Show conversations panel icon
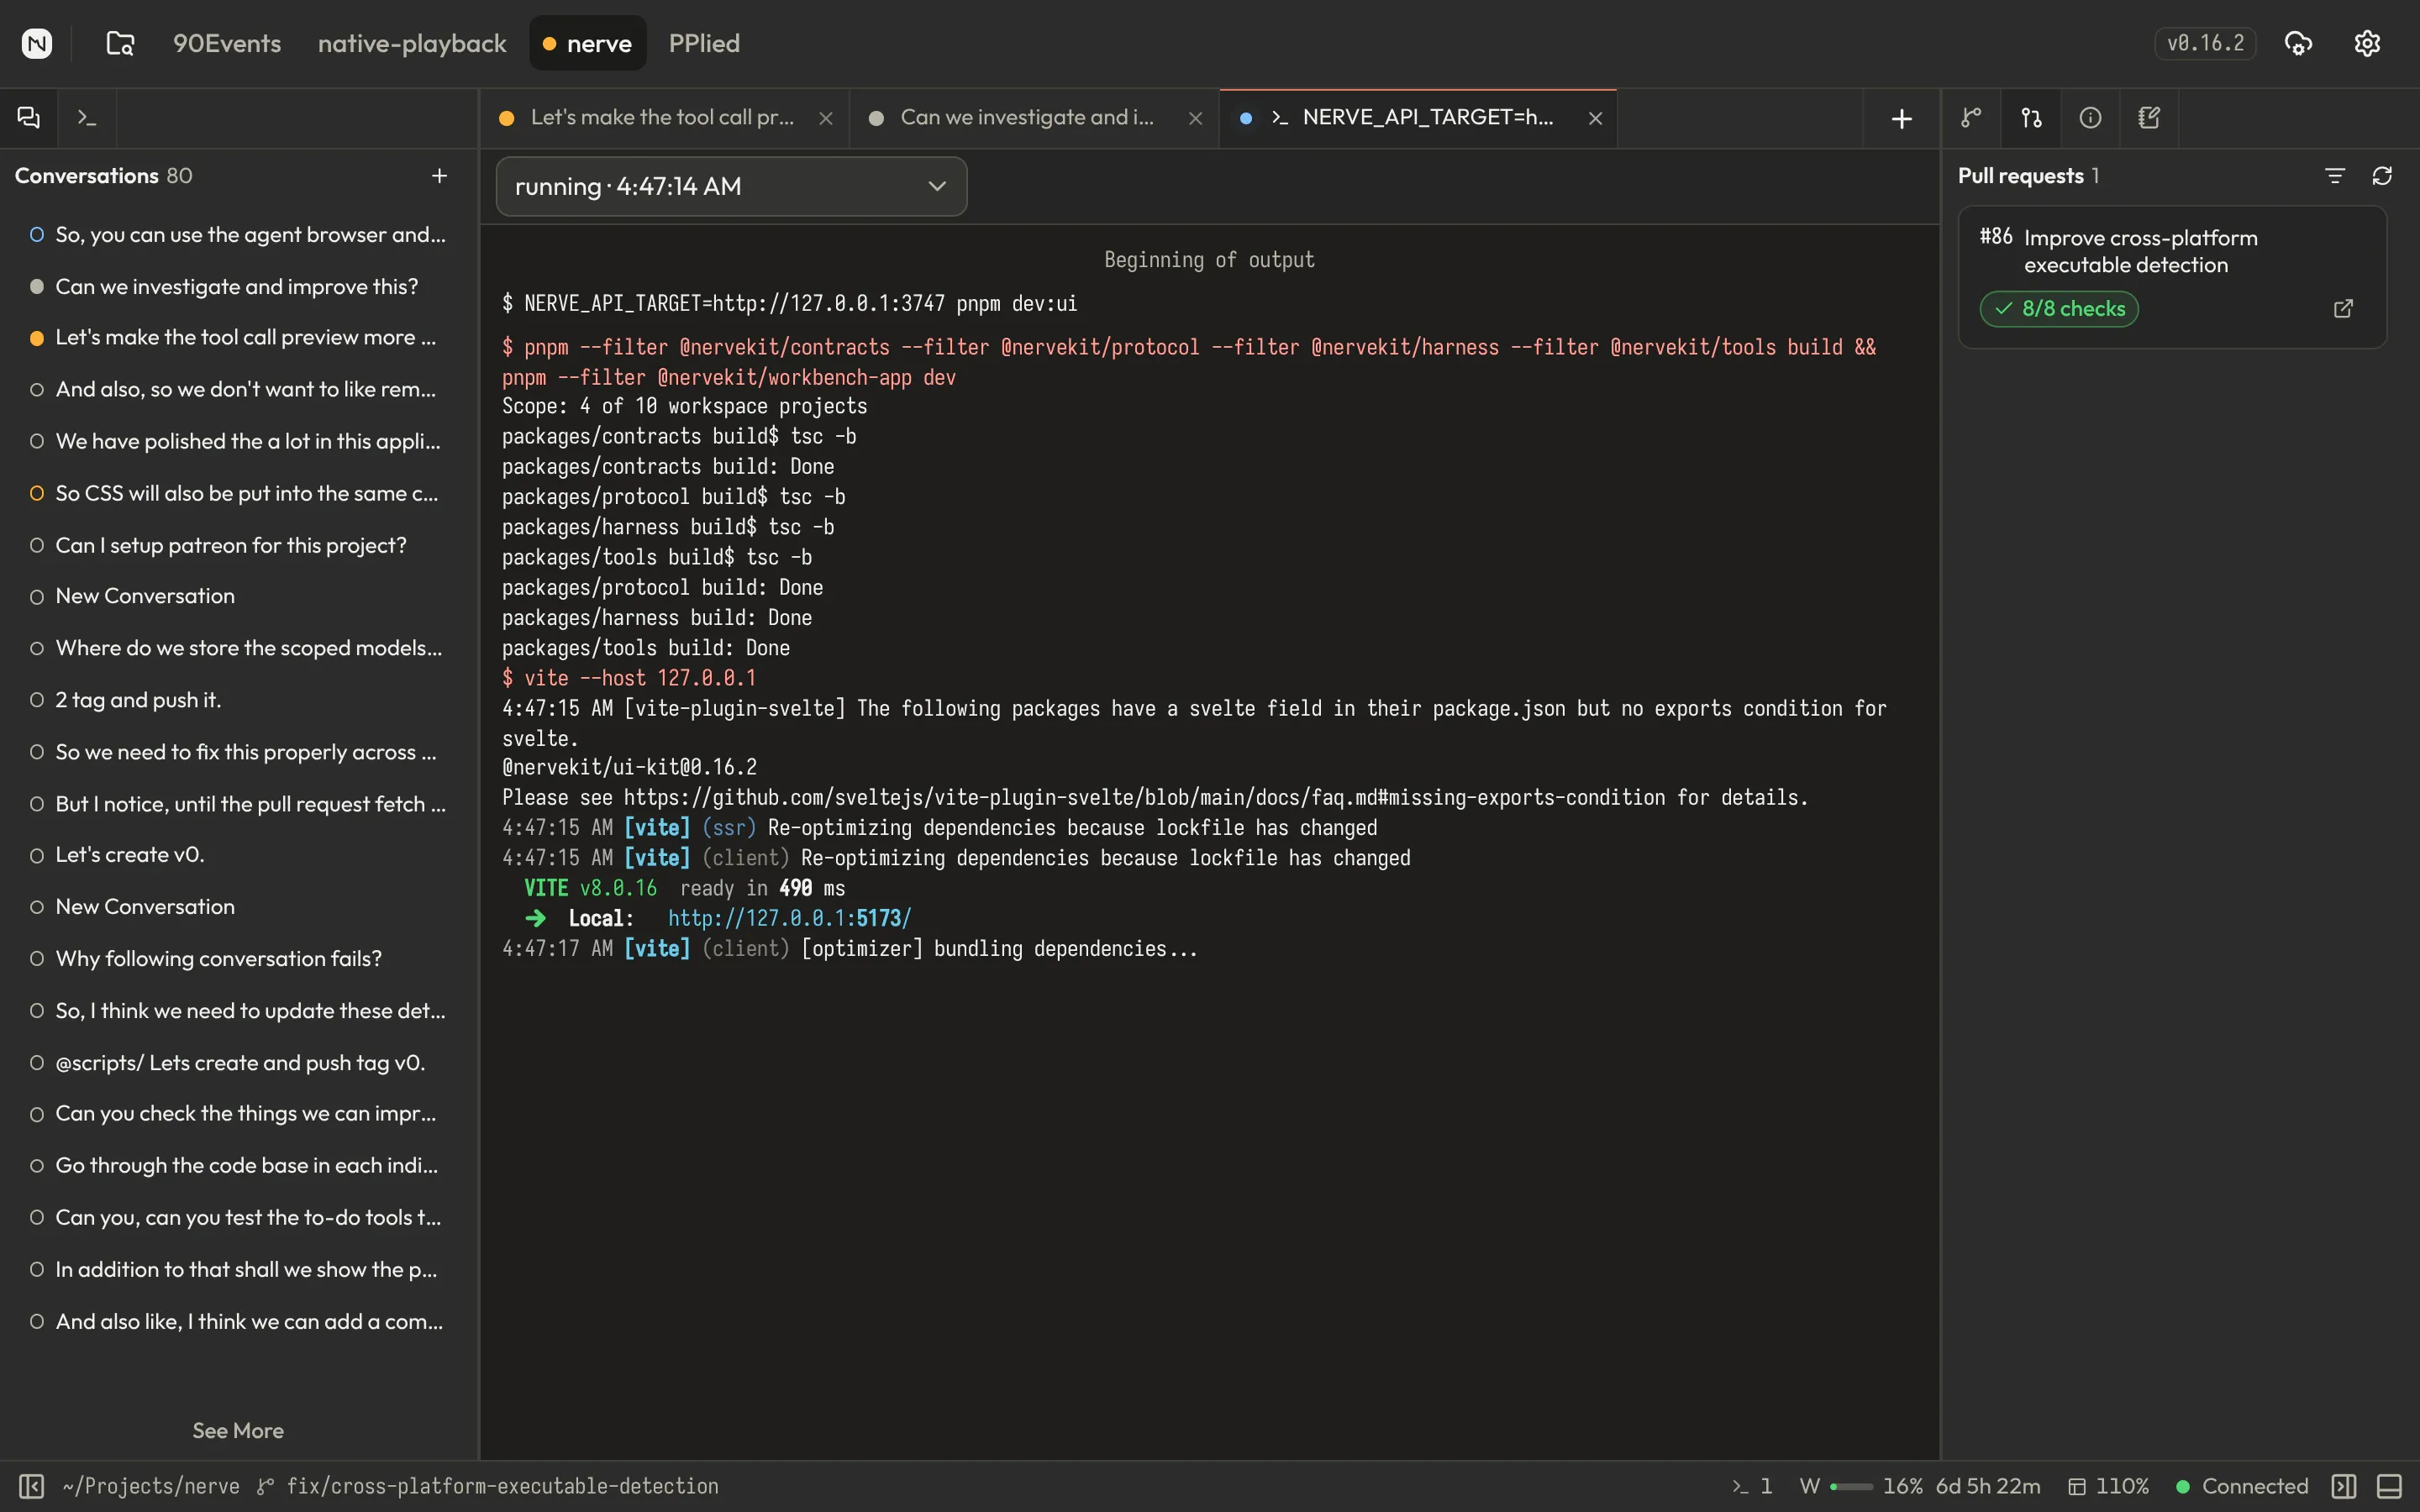2420x1512 pixels. (29, 118)
